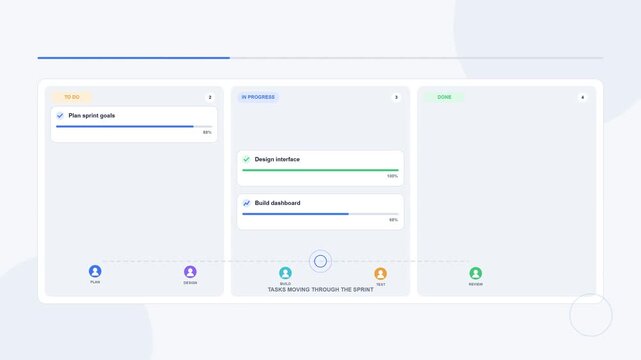Screen dimensions: 641x360
Task: Click the top blue overall progress bar
Action: (x=320, y=58)
